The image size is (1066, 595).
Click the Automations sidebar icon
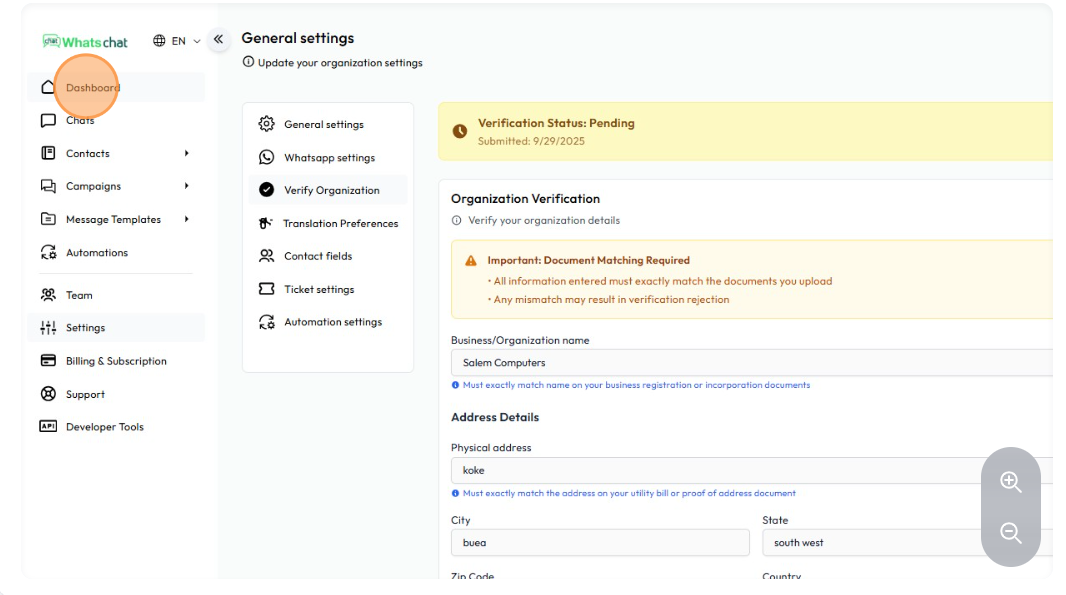(x=48, y=253)
